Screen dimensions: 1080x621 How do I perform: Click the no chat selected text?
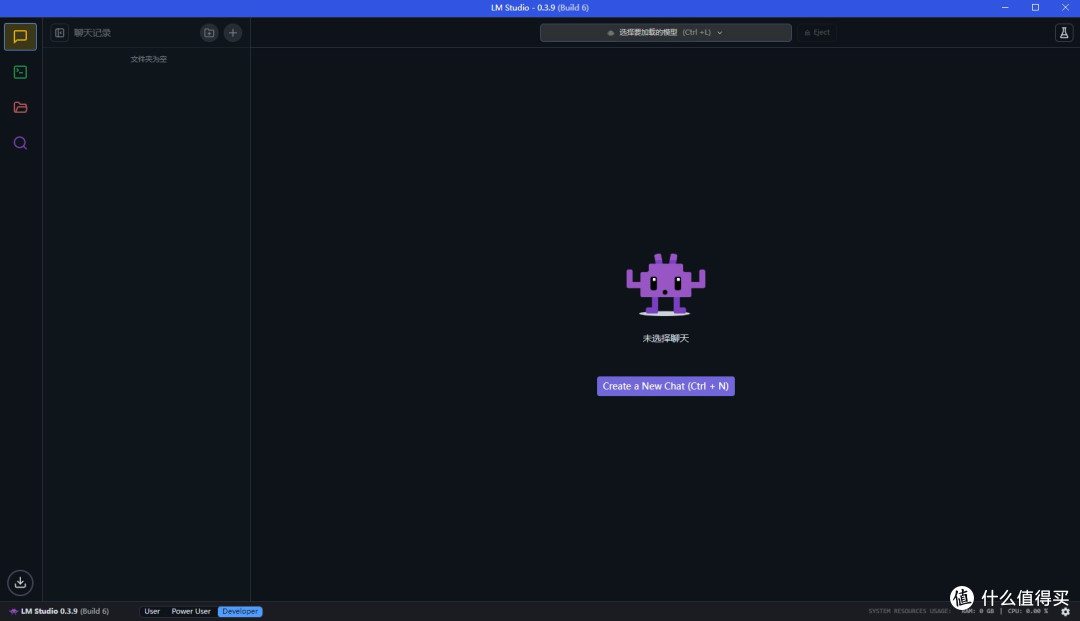[x=665, y=338]
